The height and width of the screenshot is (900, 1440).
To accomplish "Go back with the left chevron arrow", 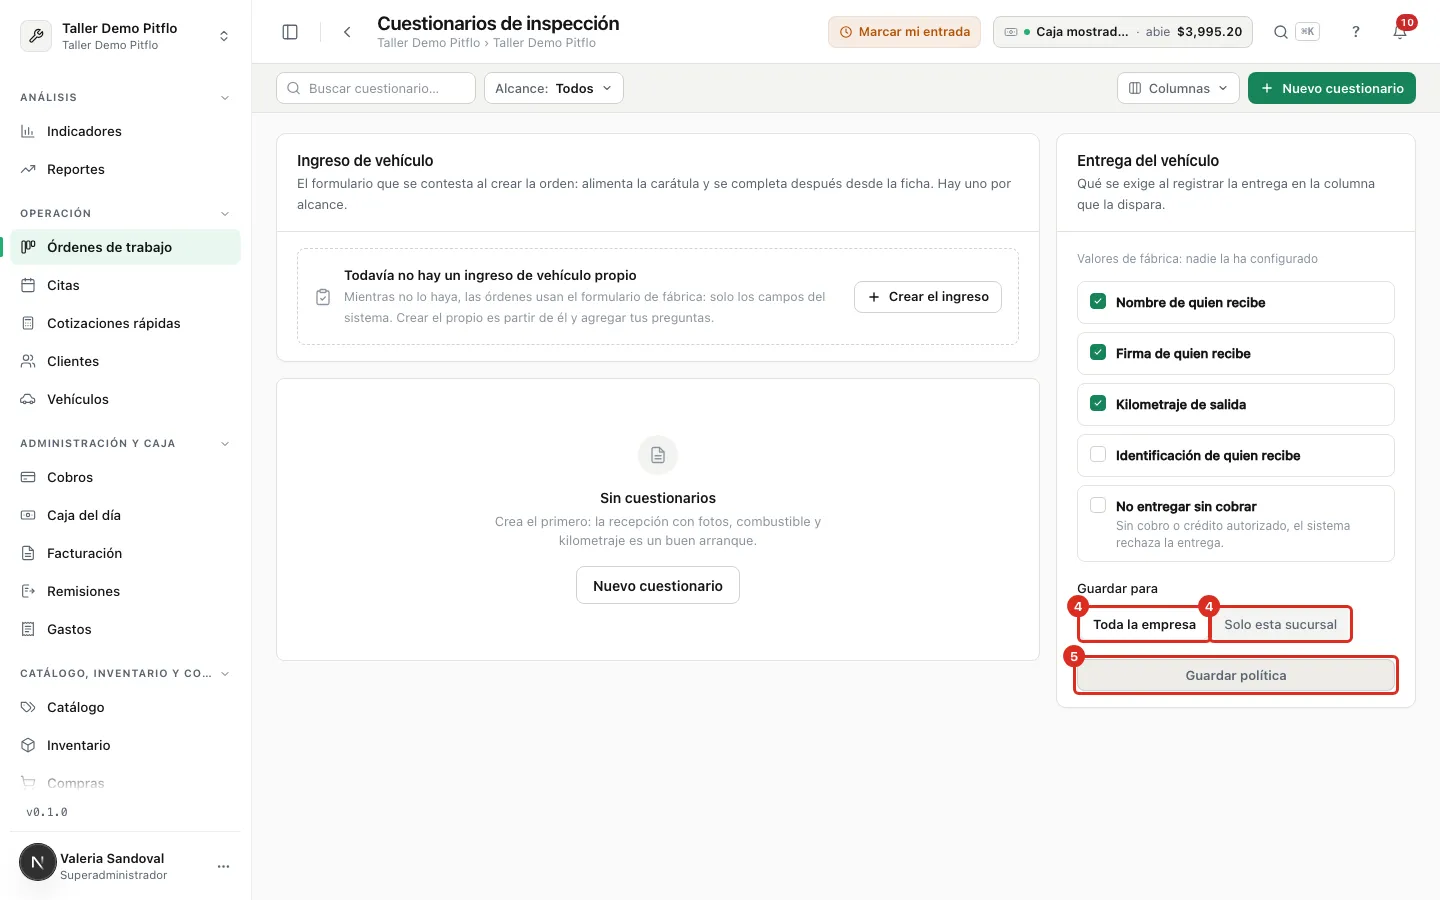I will pos(347,32).
